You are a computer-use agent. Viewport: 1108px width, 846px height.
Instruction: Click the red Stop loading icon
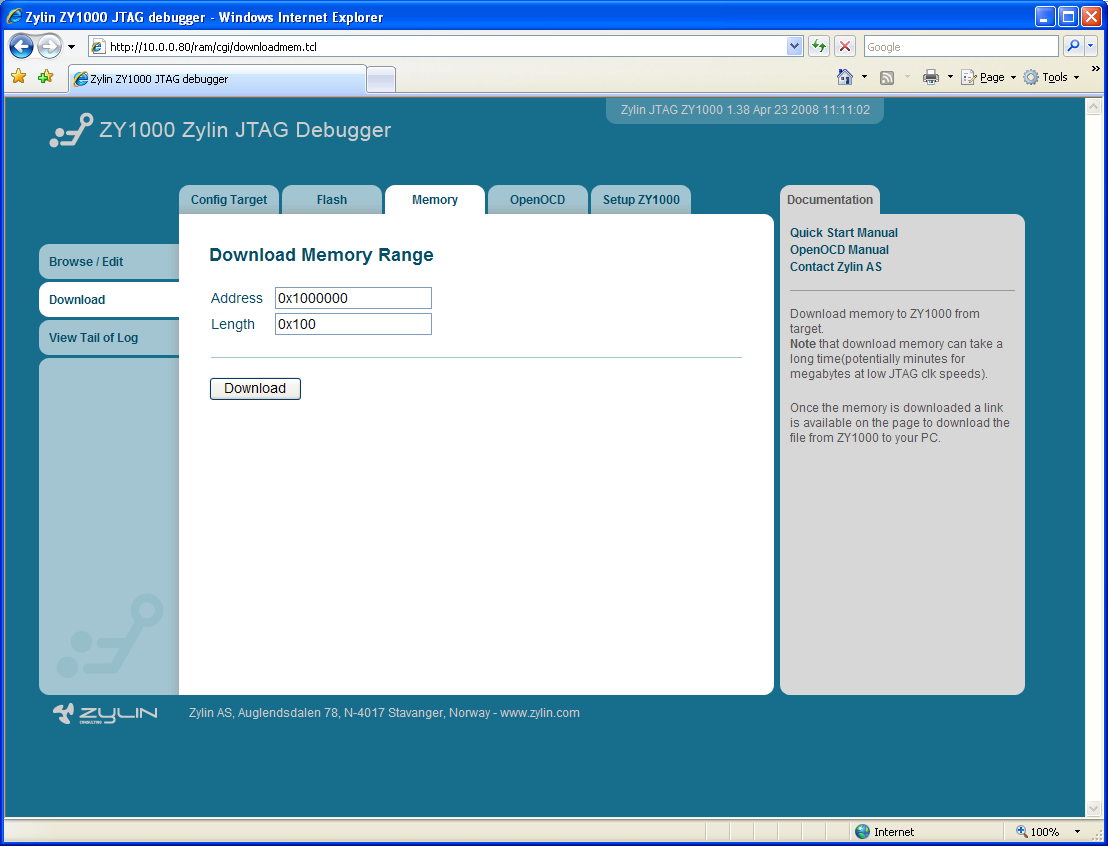point(844,47)
